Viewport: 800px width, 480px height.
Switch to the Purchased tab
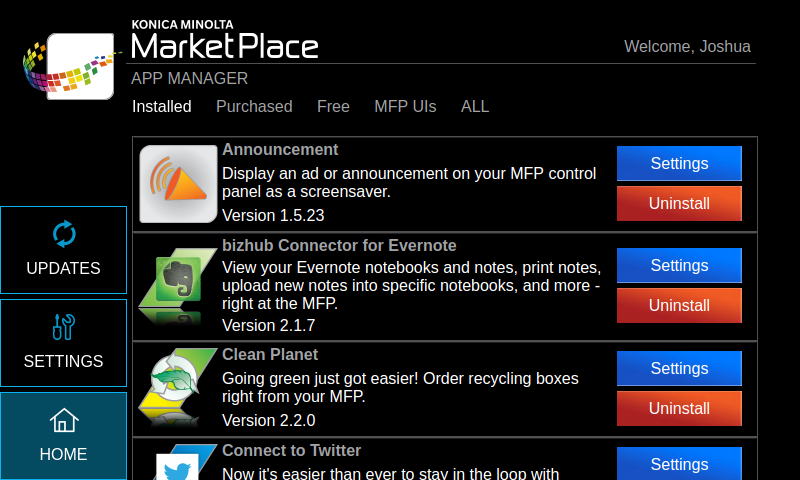254,106
